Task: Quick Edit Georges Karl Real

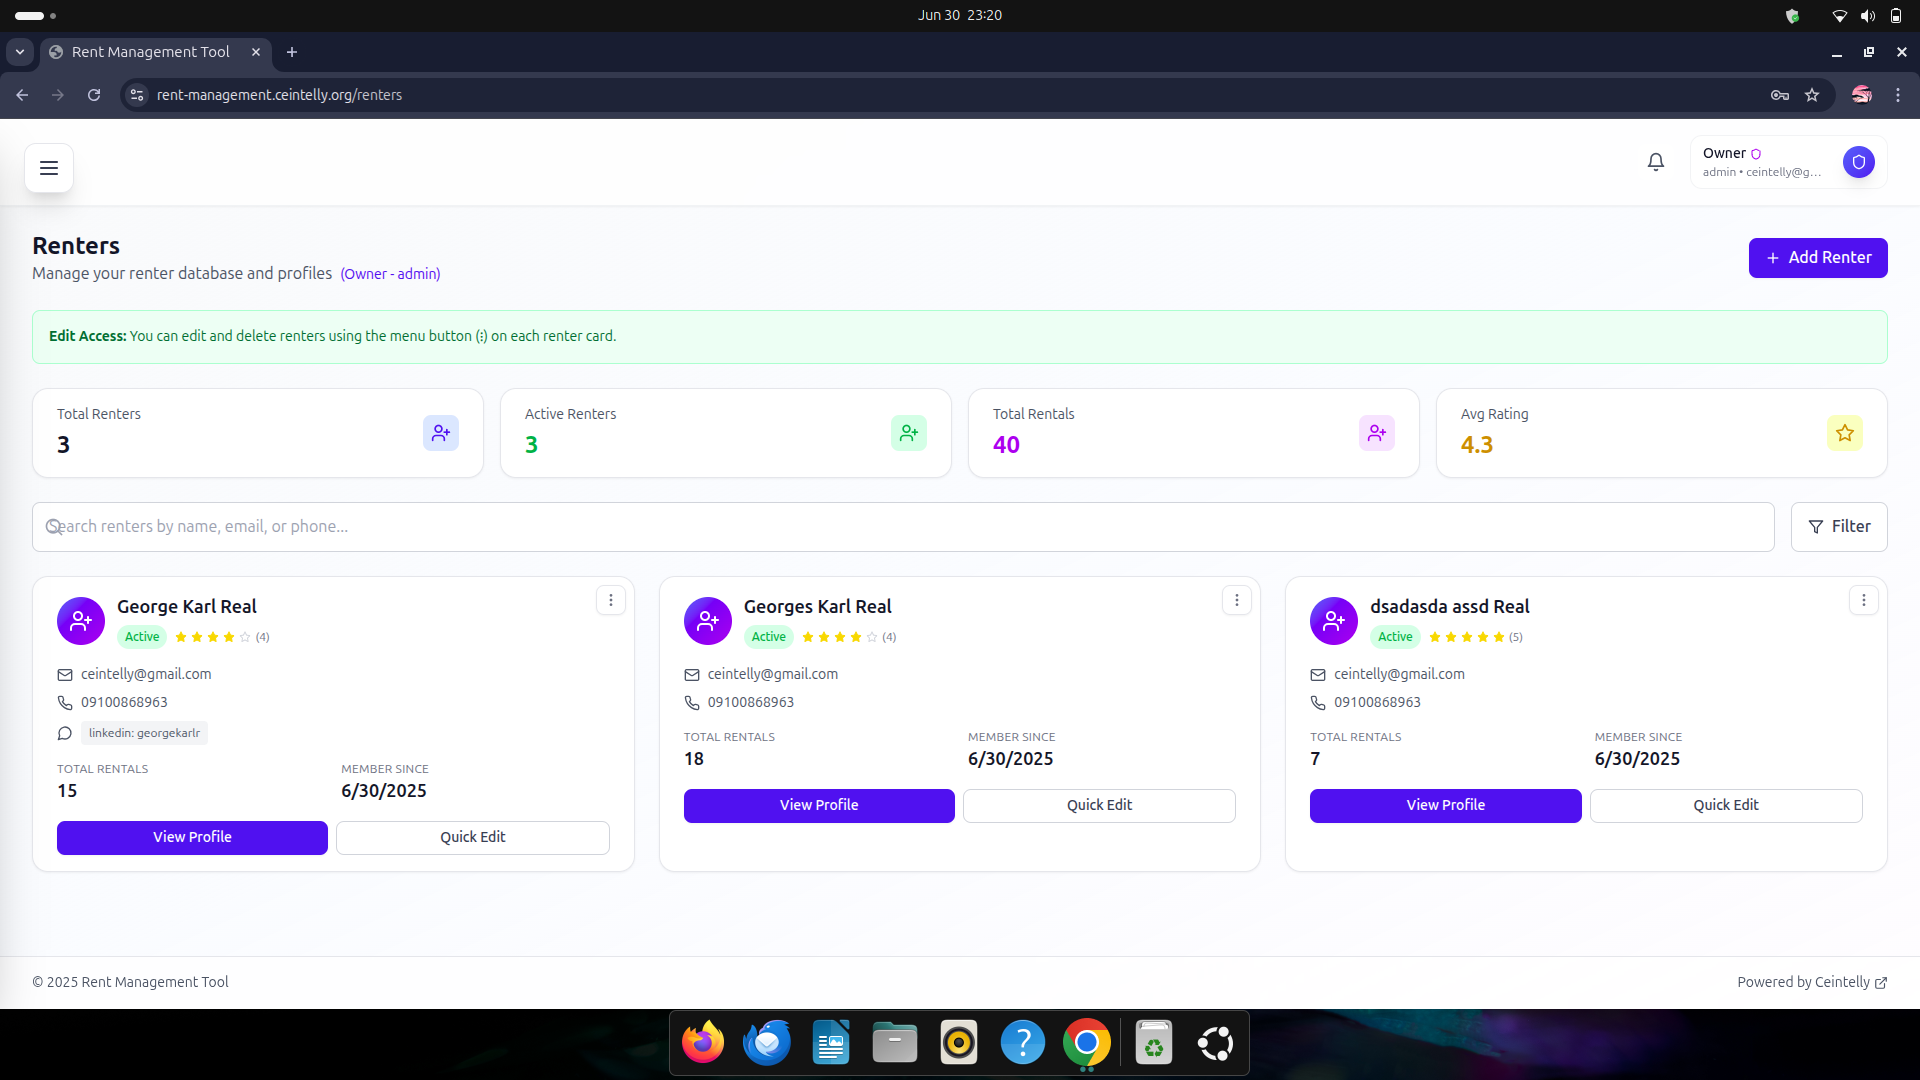Action: (x=1098, y=806)
